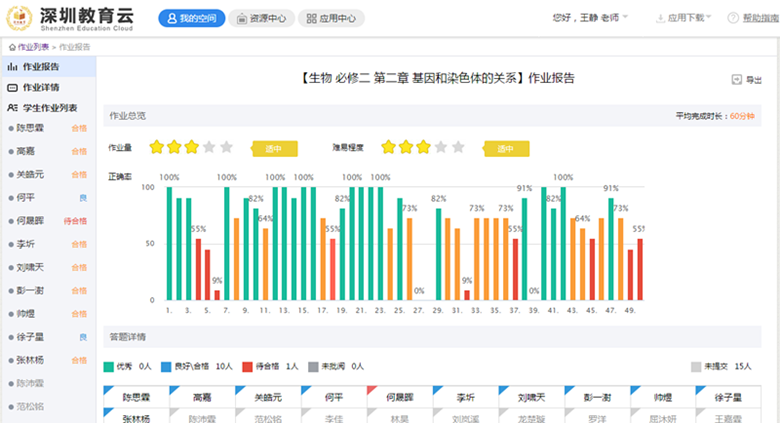Image resolution: width=780 pixels, height=423 pixels.
Task: Click the green 优秀 legend swatch
Action: coord(108,367)
